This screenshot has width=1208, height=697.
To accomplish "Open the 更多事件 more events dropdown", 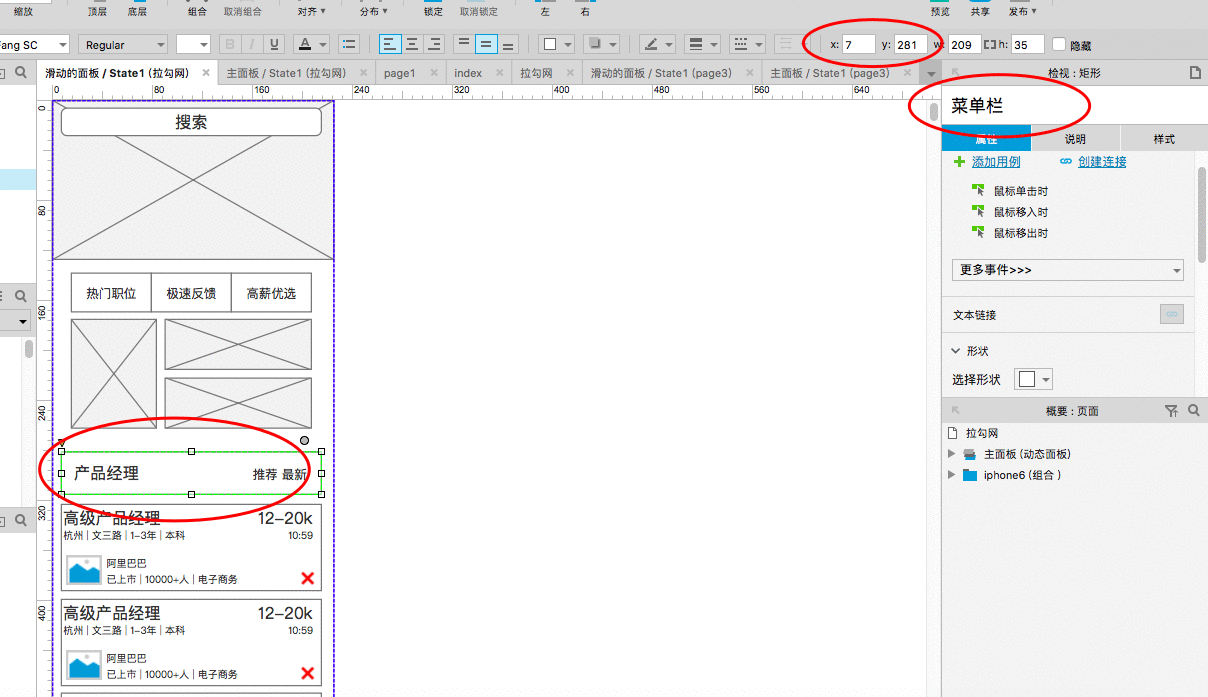I will (x=1067, y=270).
